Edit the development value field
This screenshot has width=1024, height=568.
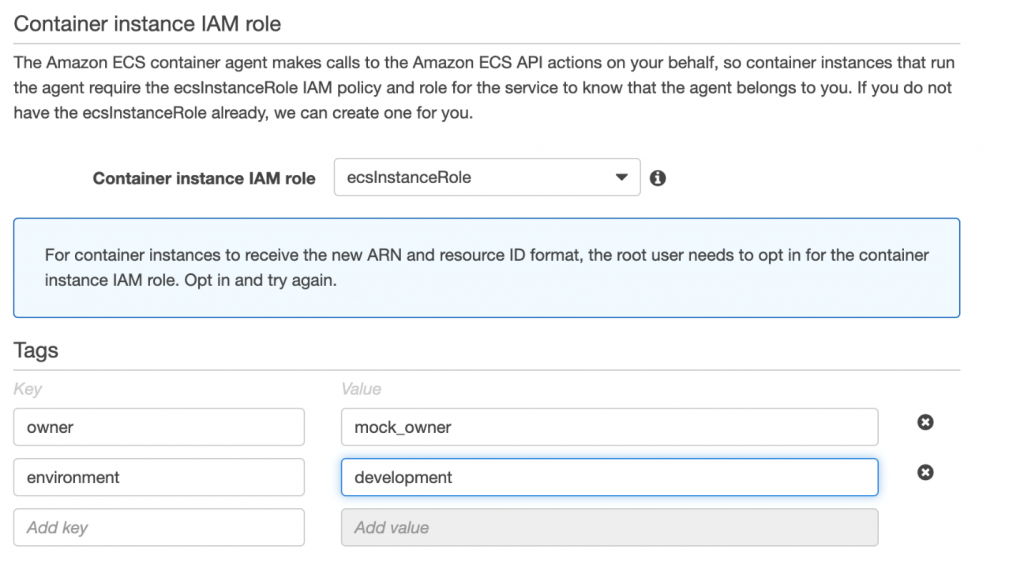pyautogui.click(x=609, y=477)
